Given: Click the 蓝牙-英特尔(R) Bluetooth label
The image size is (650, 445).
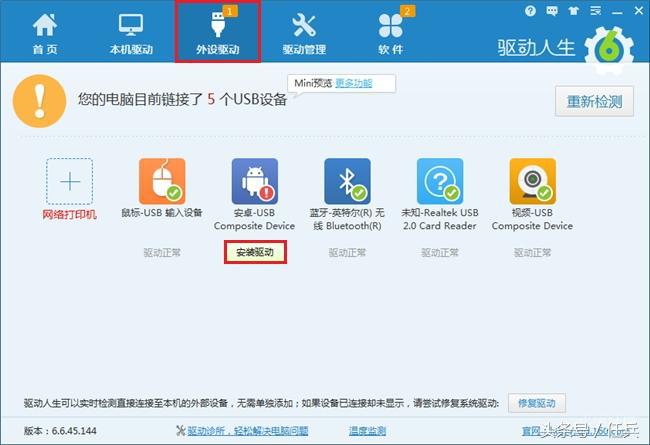Looking at the screenshot, I should [347, 219].
